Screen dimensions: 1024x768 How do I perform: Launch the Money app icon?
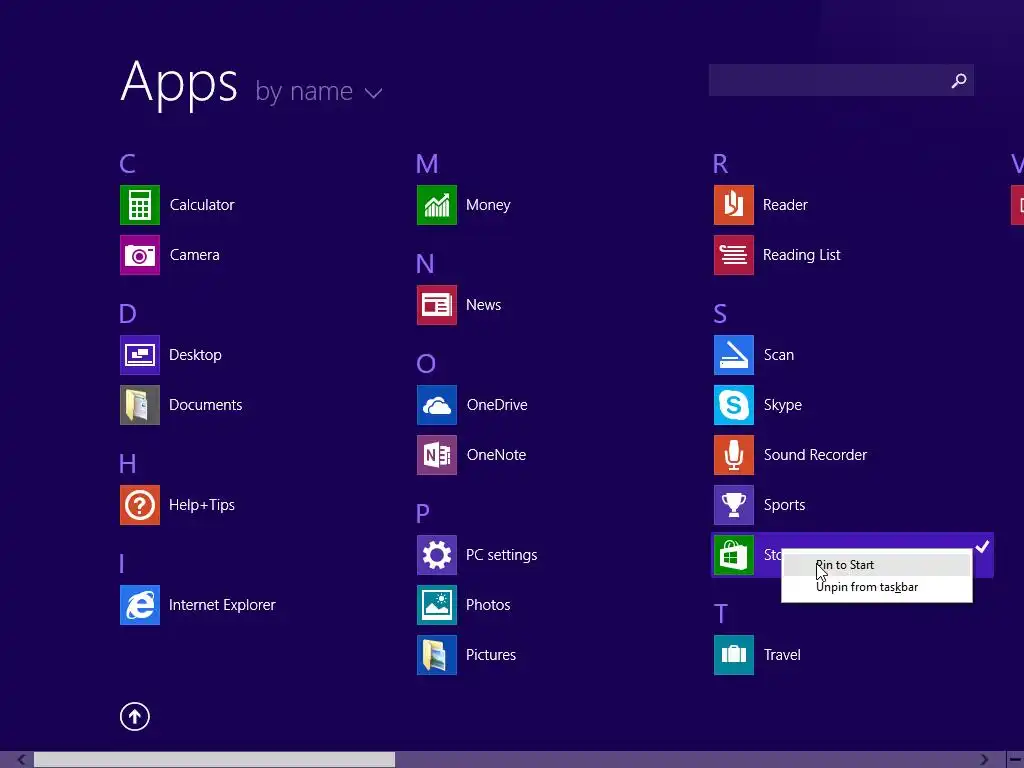(437, 205)
